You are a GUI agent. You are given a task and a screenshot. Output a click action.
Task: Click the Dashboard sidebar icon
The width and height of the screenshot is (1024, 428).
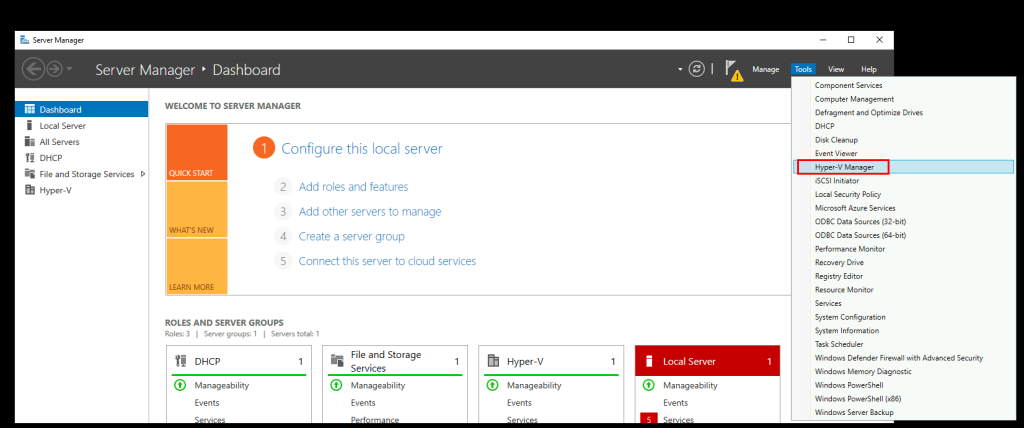coord(29,110)
